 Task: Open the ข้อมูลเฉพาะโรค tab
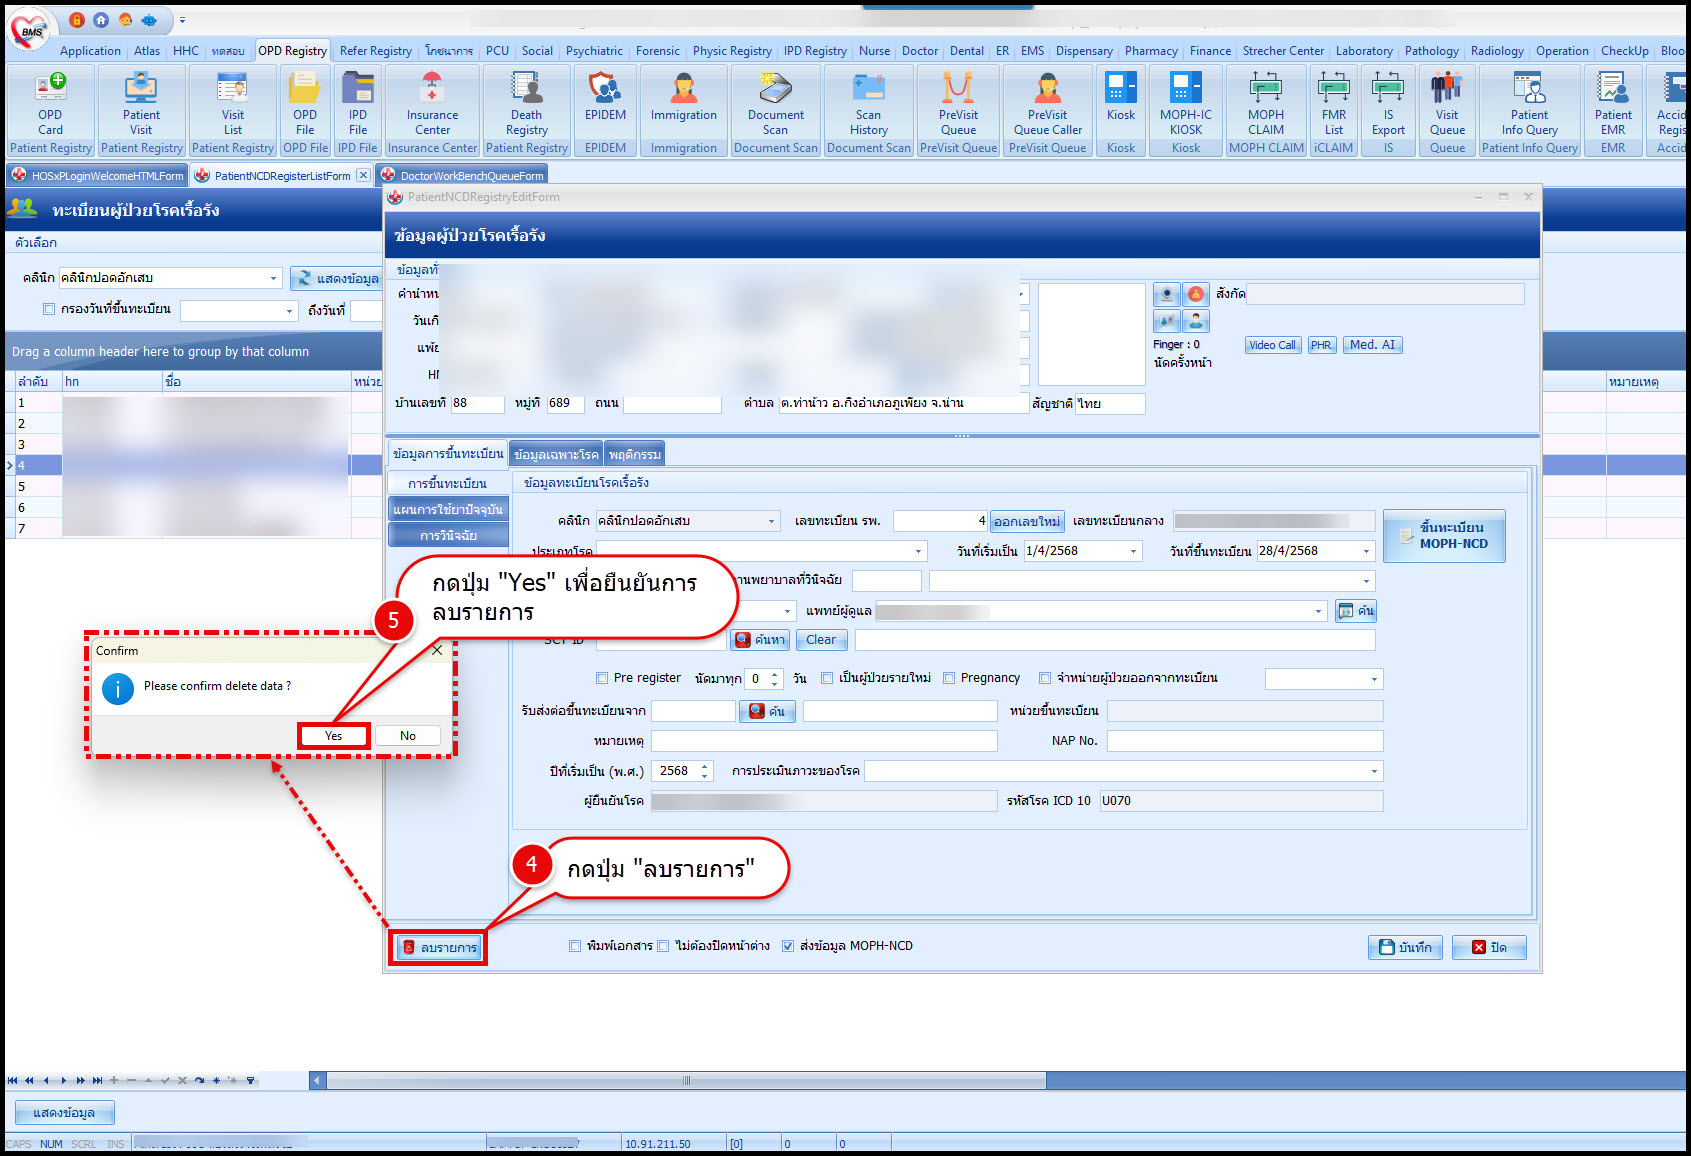[x=556, y=454]
